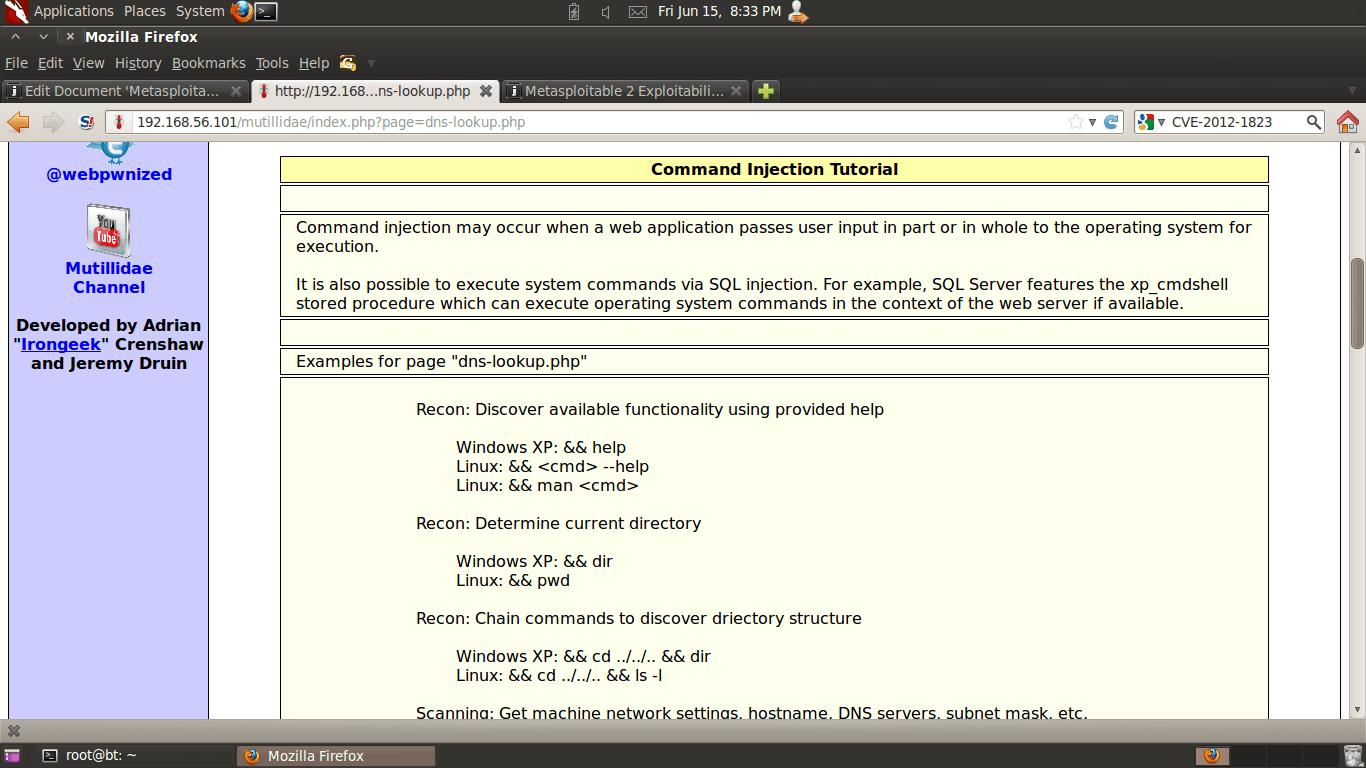Viewport: 1366px width, 768px height.
Task: Reload the page with the refresh icon
Action: [1111, 122]
